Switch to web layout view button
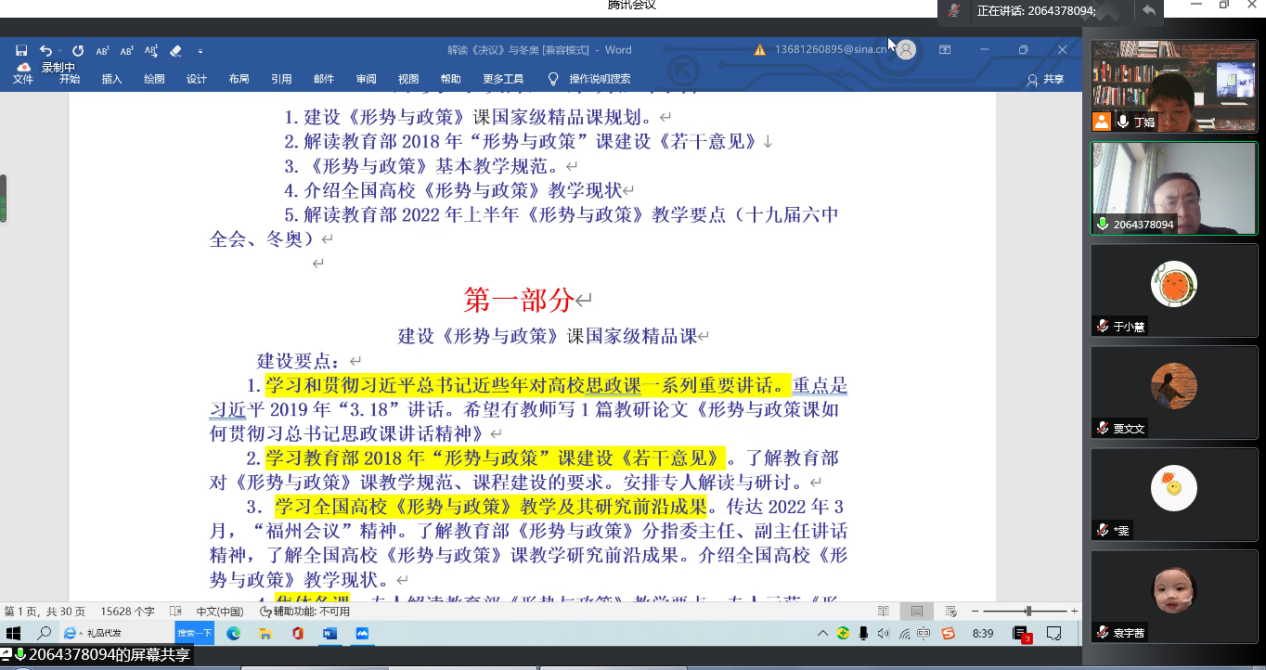Screen dimensions: 1266x670 point(950,611)
